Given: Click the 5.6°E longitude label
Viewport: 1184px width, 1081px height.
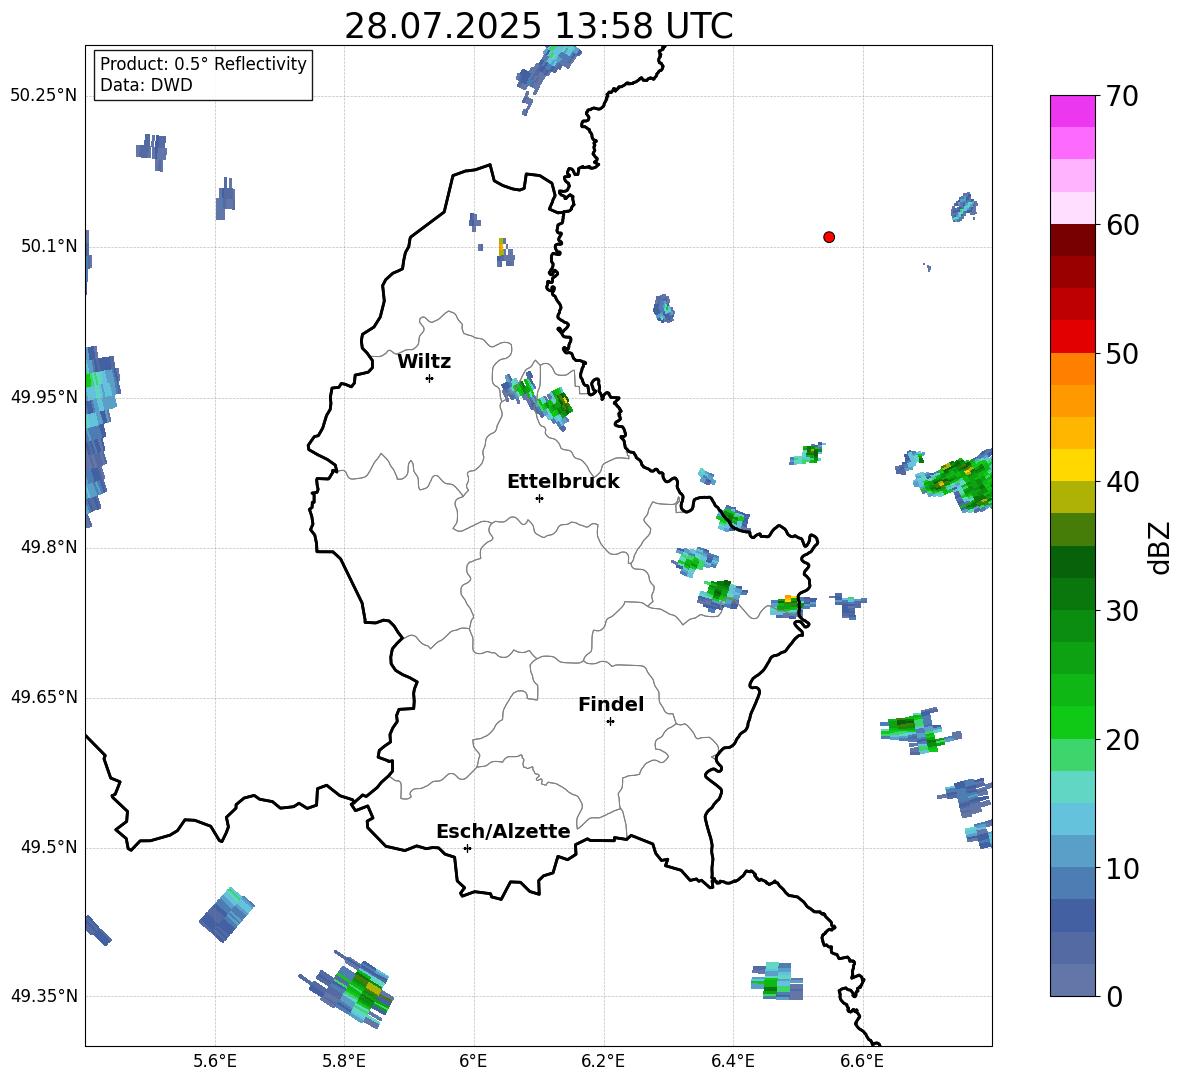Looking at the screenshot, I should tap(215, 1061).
